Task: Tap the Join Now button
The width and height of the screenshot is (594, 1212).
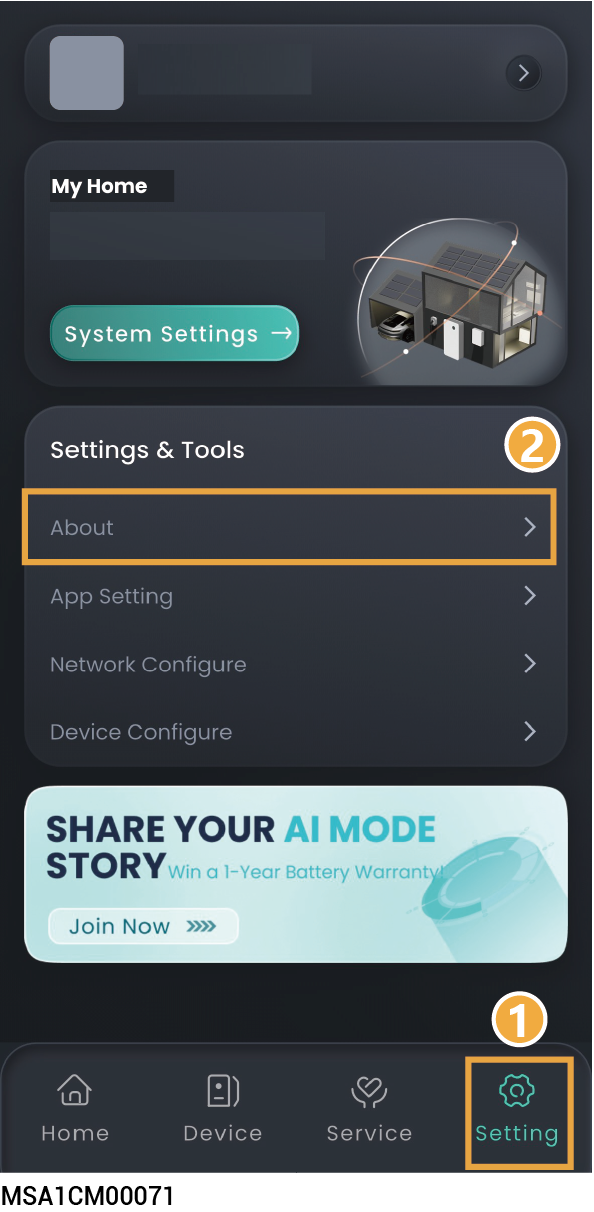Action: click(143, 926)
